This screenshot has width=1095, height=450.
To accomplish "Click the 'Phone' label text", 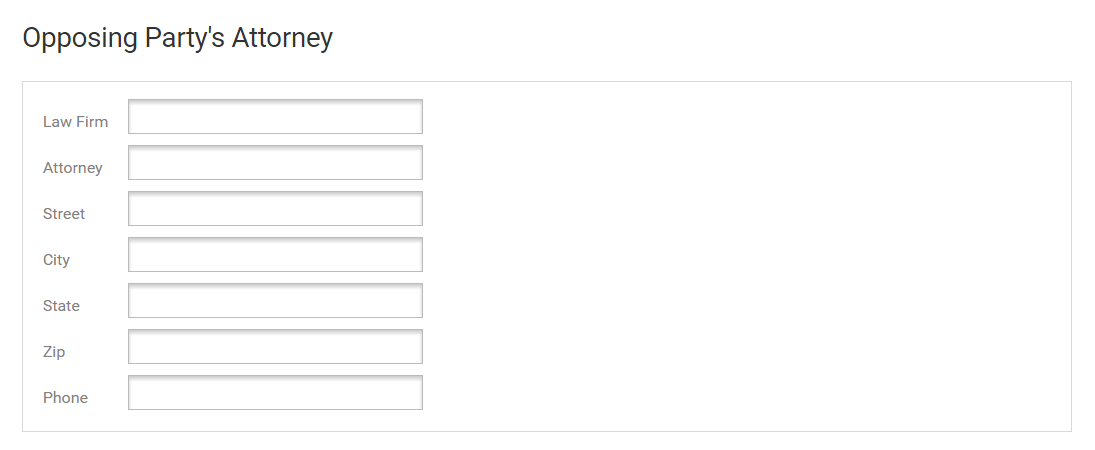I will coord(65,398).
